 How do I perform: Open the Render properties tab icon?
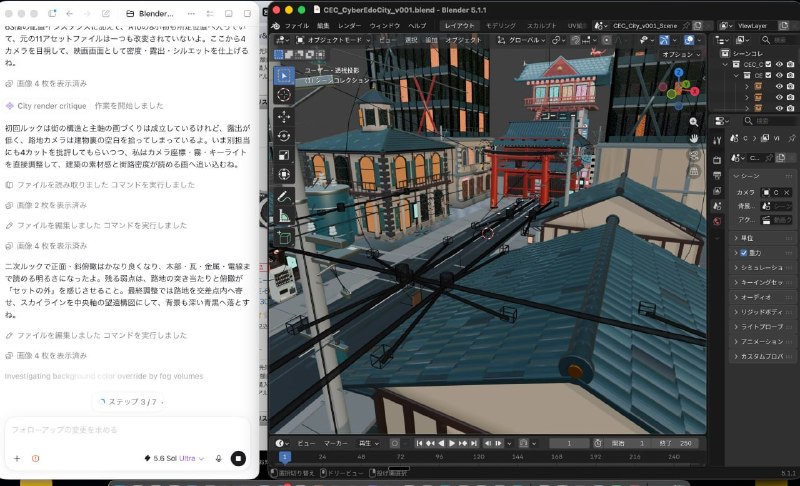(x=717, y=160)
